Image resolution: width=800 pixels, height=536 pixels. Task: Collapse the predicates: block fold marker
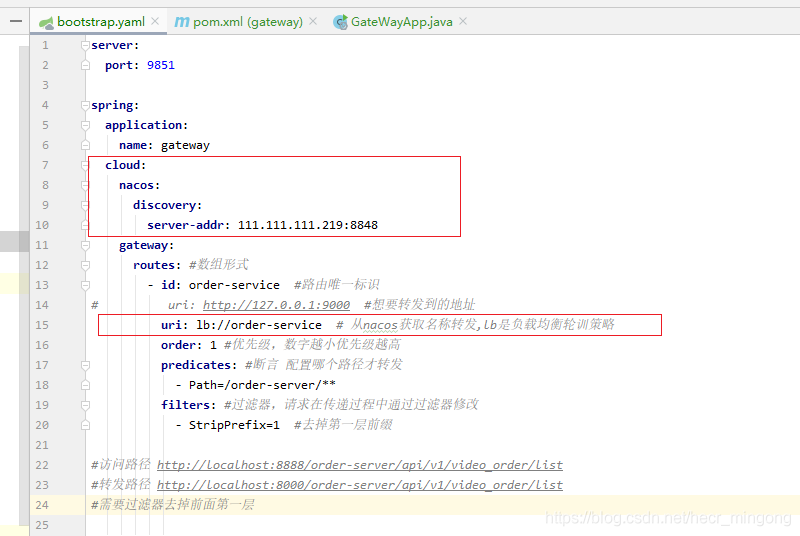pyautogui.click(x=85, y=365)
